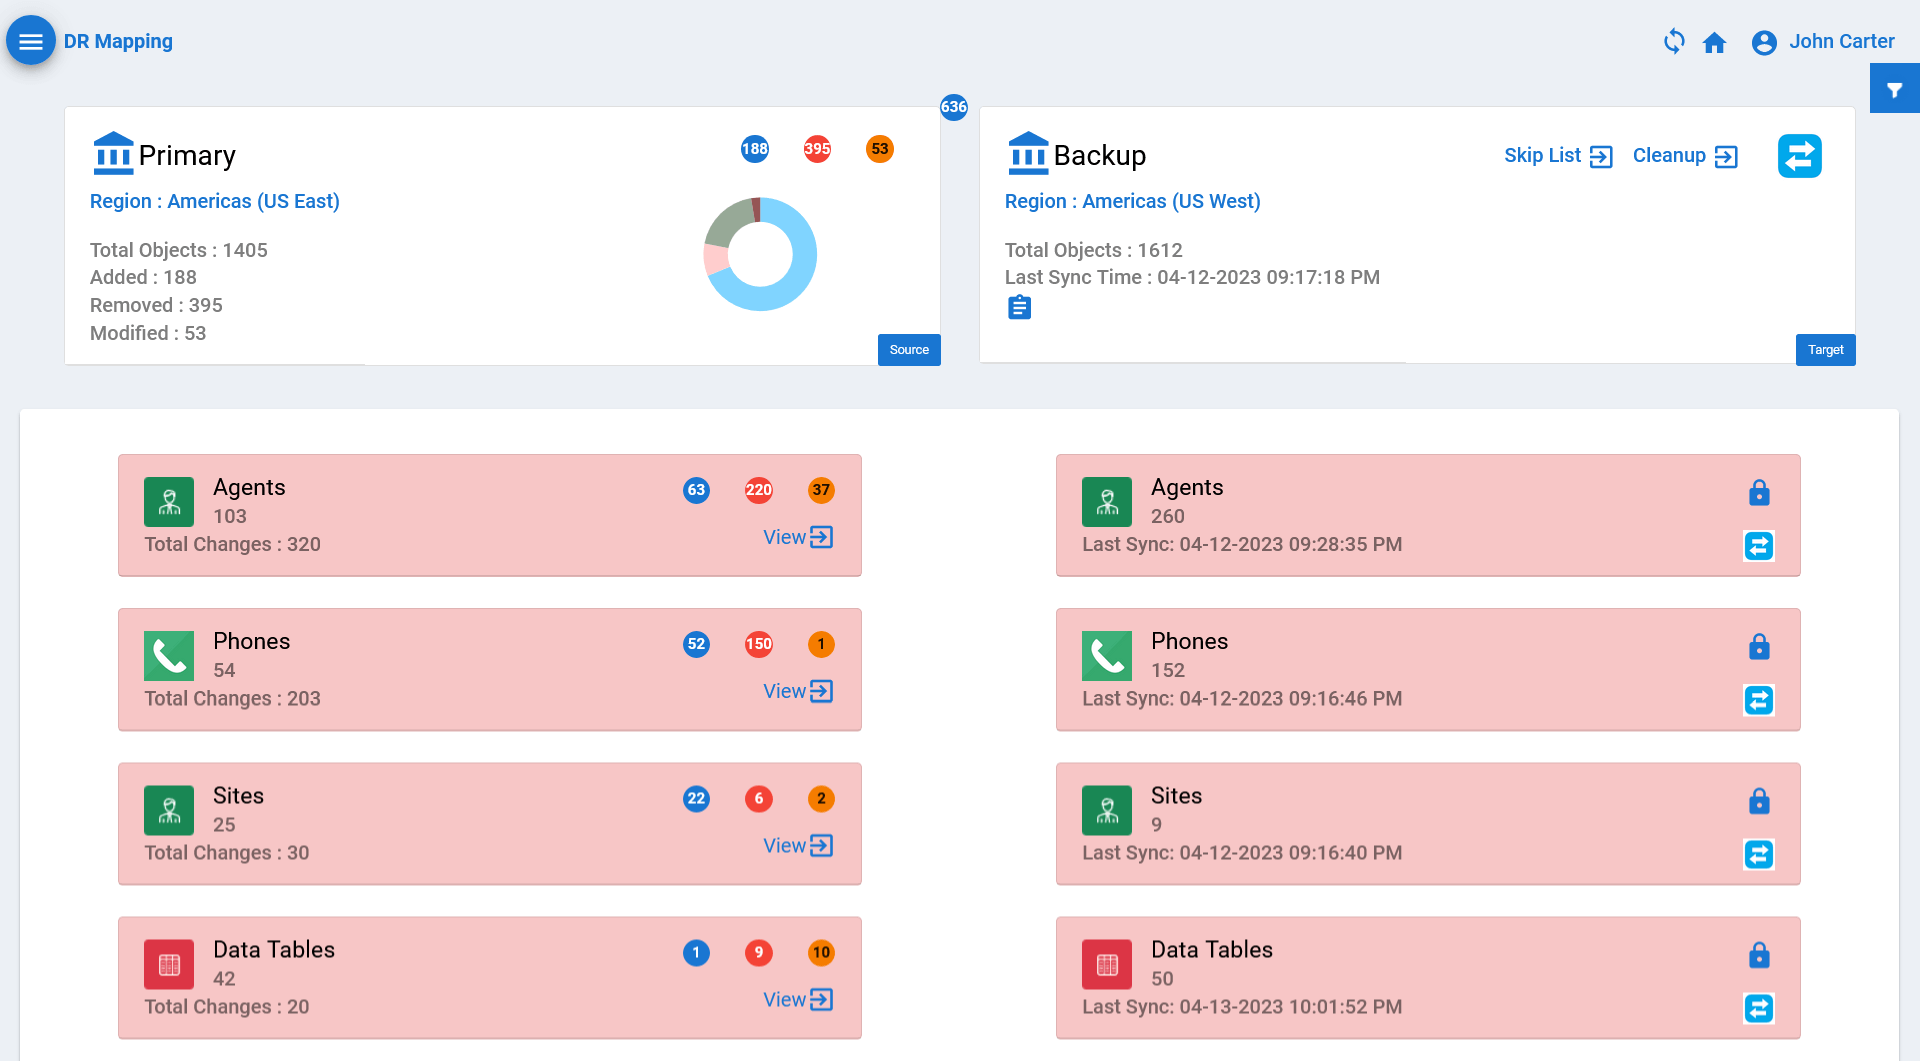This screenshot has width=1920, height=1061.
Task: Click the Total Objects : 1405 text
Action: [179, 250]
